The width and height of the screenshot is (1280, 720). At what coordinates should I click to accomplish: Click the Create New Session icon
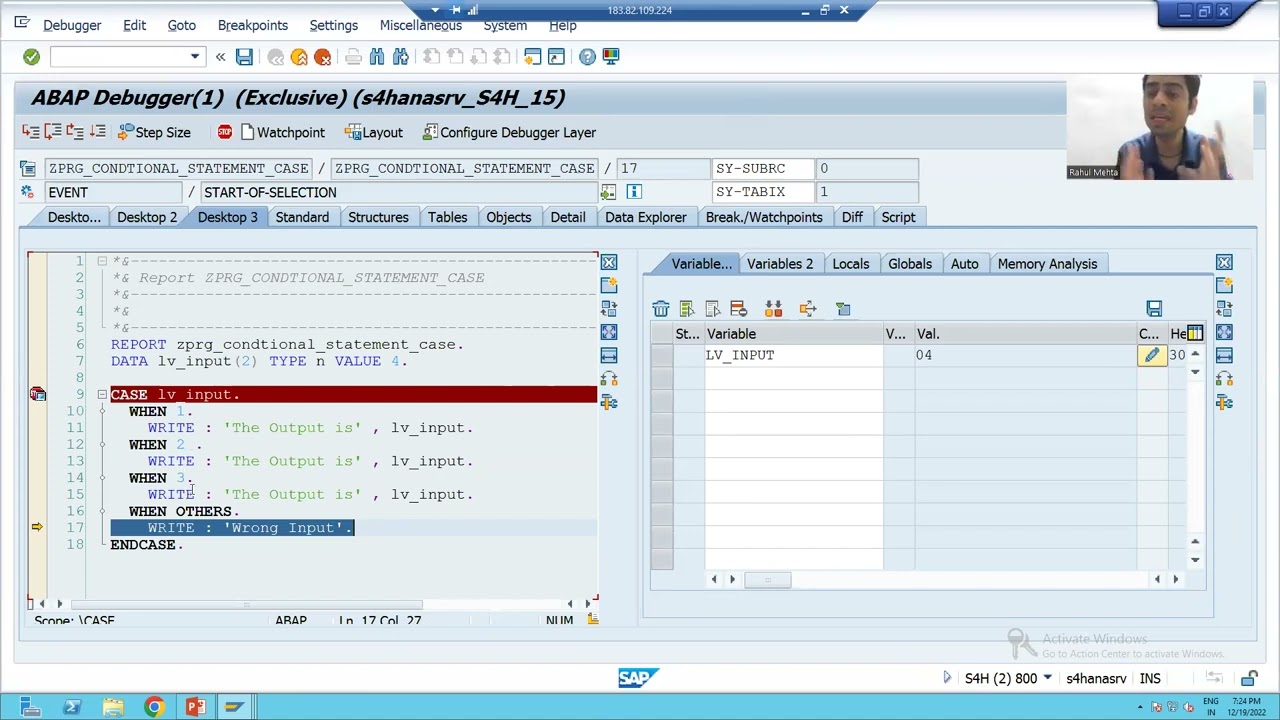(x=532, y=57)
